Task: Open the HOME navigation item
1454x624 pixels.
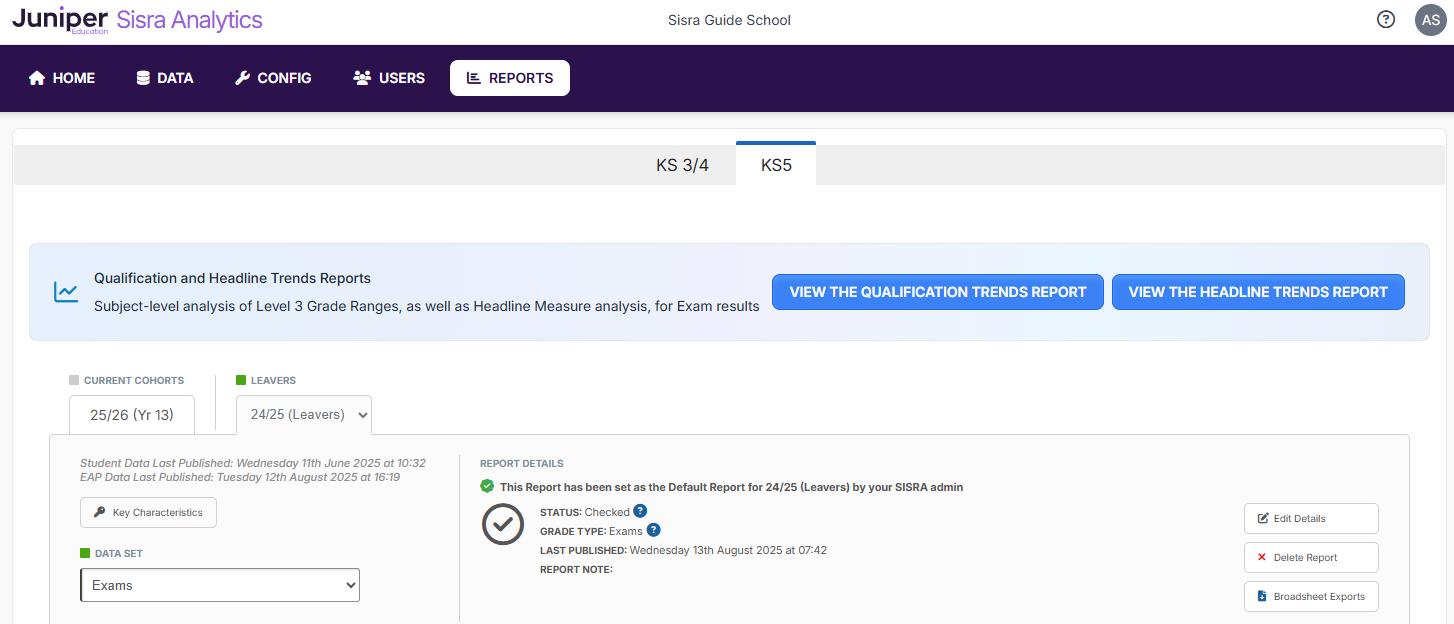Action: 62,78
